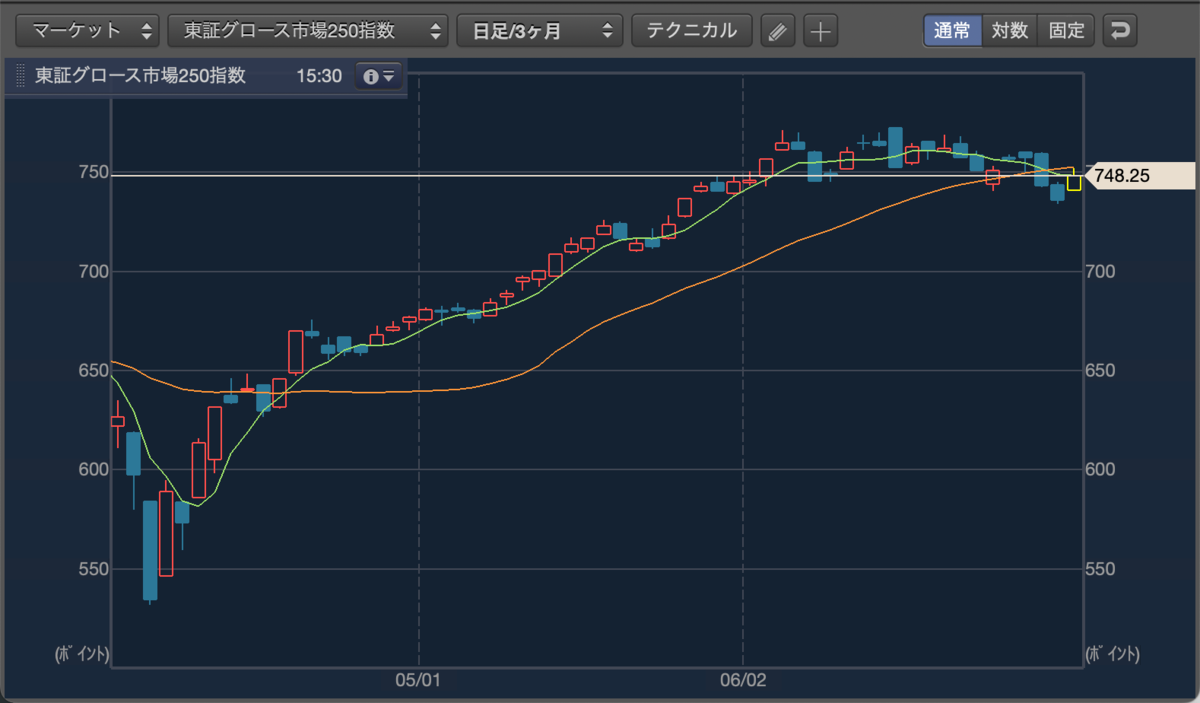Click the left axis 750 label
The height and width of the screenshot is (703, 1200).
click(92, 172)
